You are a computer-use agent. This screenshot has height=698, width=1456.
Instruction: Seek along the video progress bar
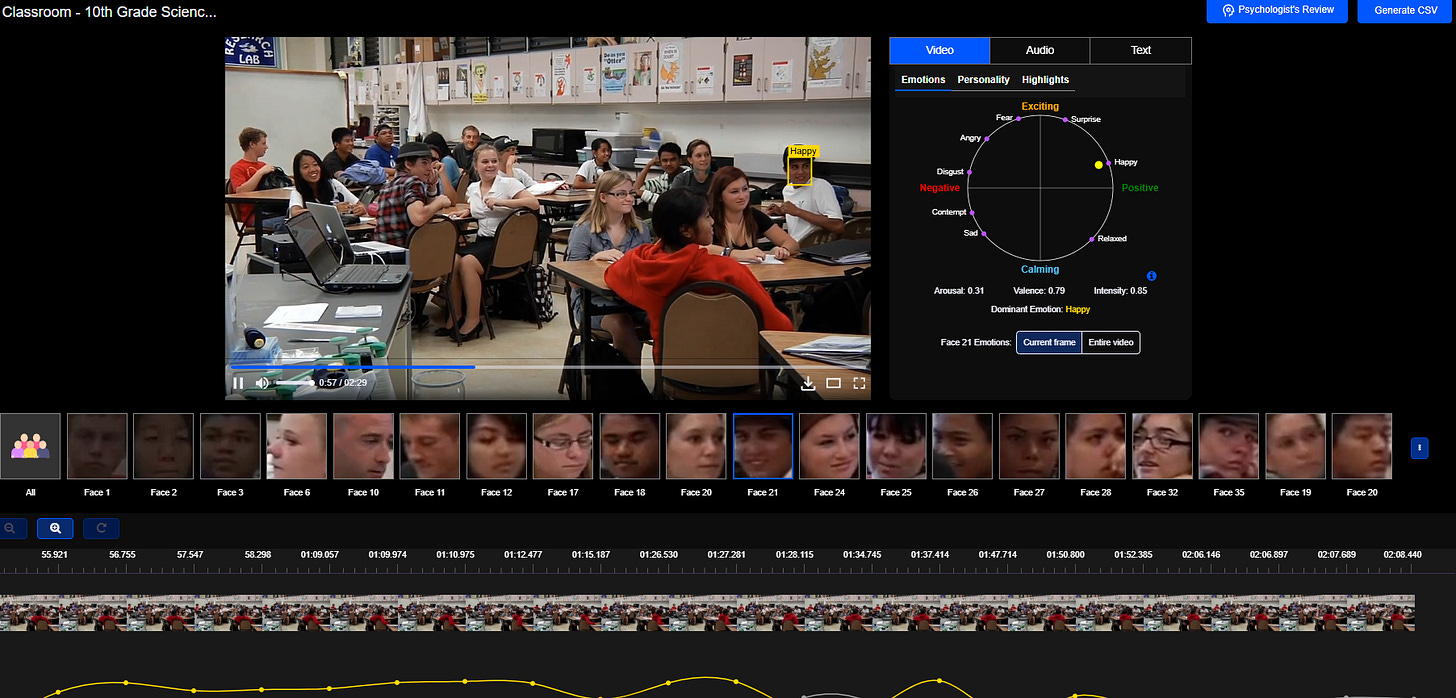[x=548, y=367]
